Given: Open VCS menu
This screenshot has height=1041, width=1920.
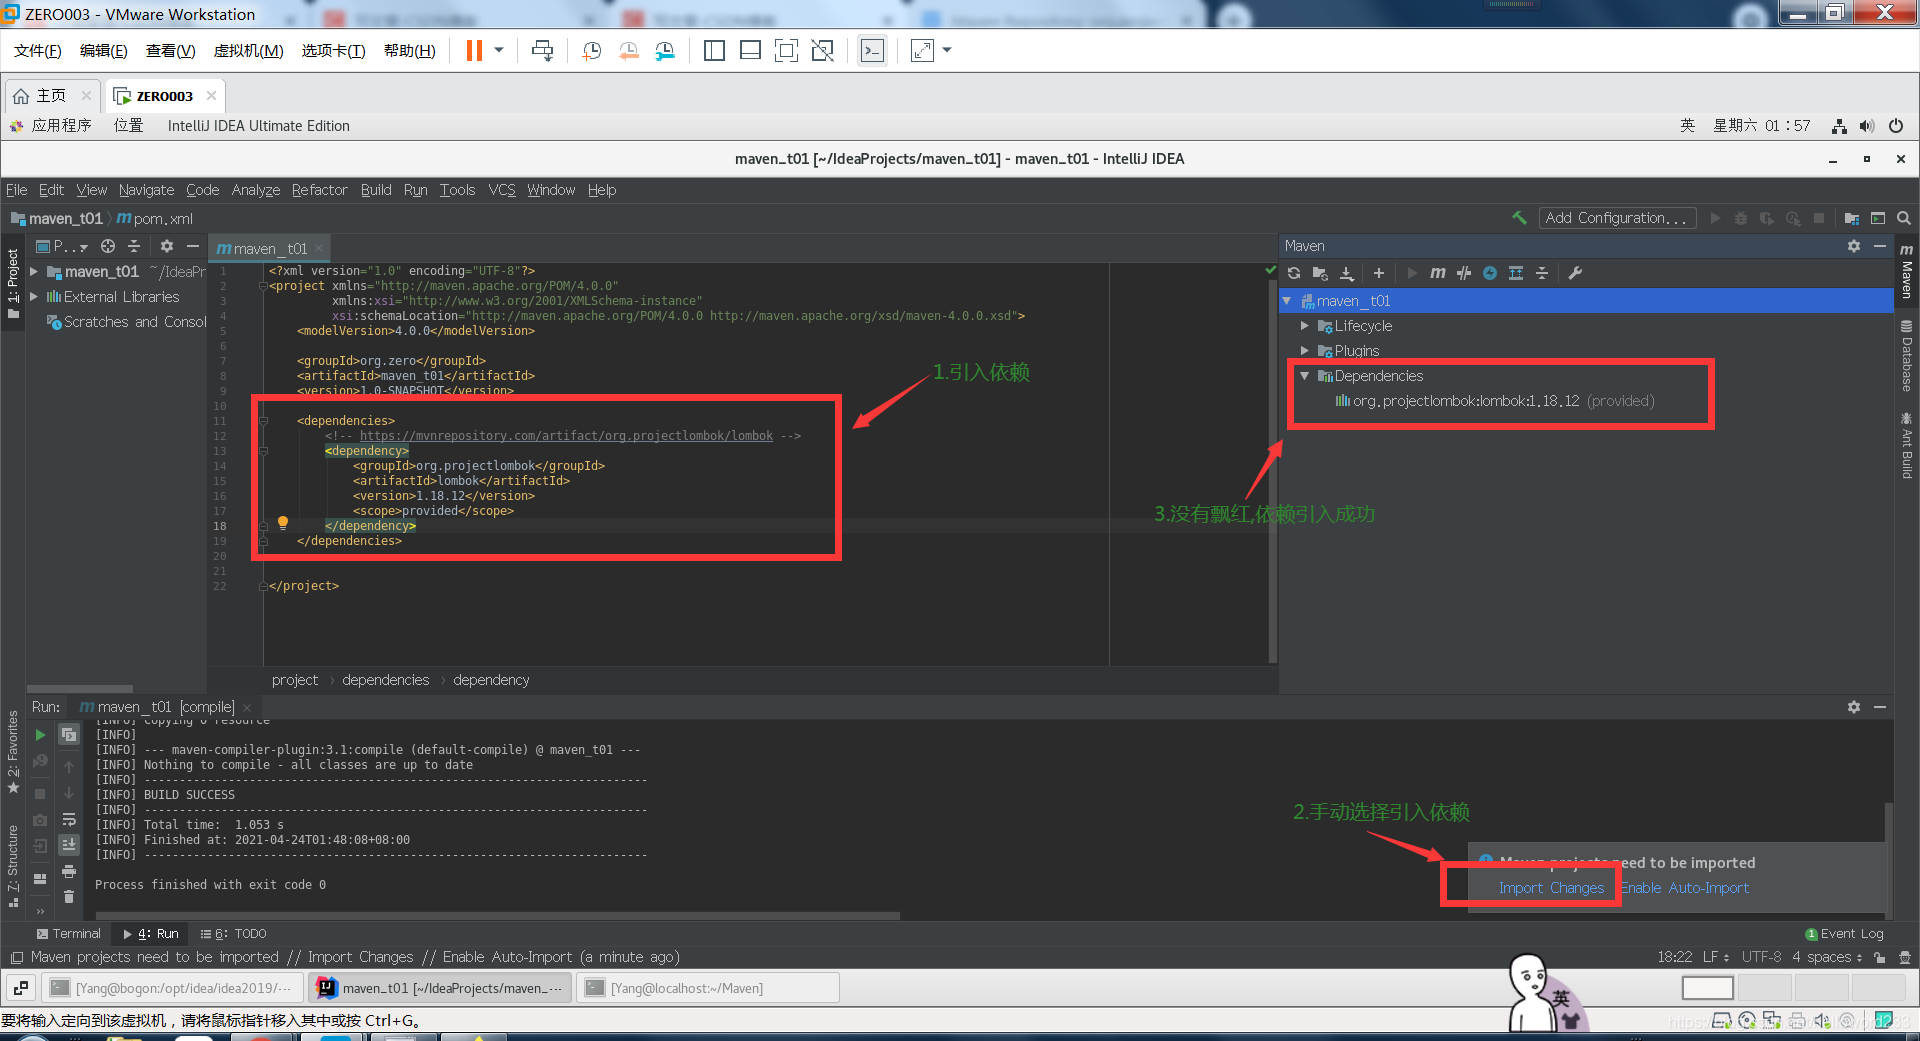Looking at the screenshot, I should tap(501, 190).
